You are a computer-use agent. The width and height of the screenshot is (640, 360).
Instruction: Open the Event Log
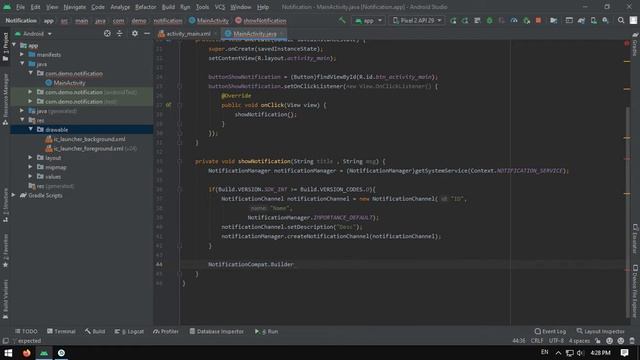pos(550,331)
